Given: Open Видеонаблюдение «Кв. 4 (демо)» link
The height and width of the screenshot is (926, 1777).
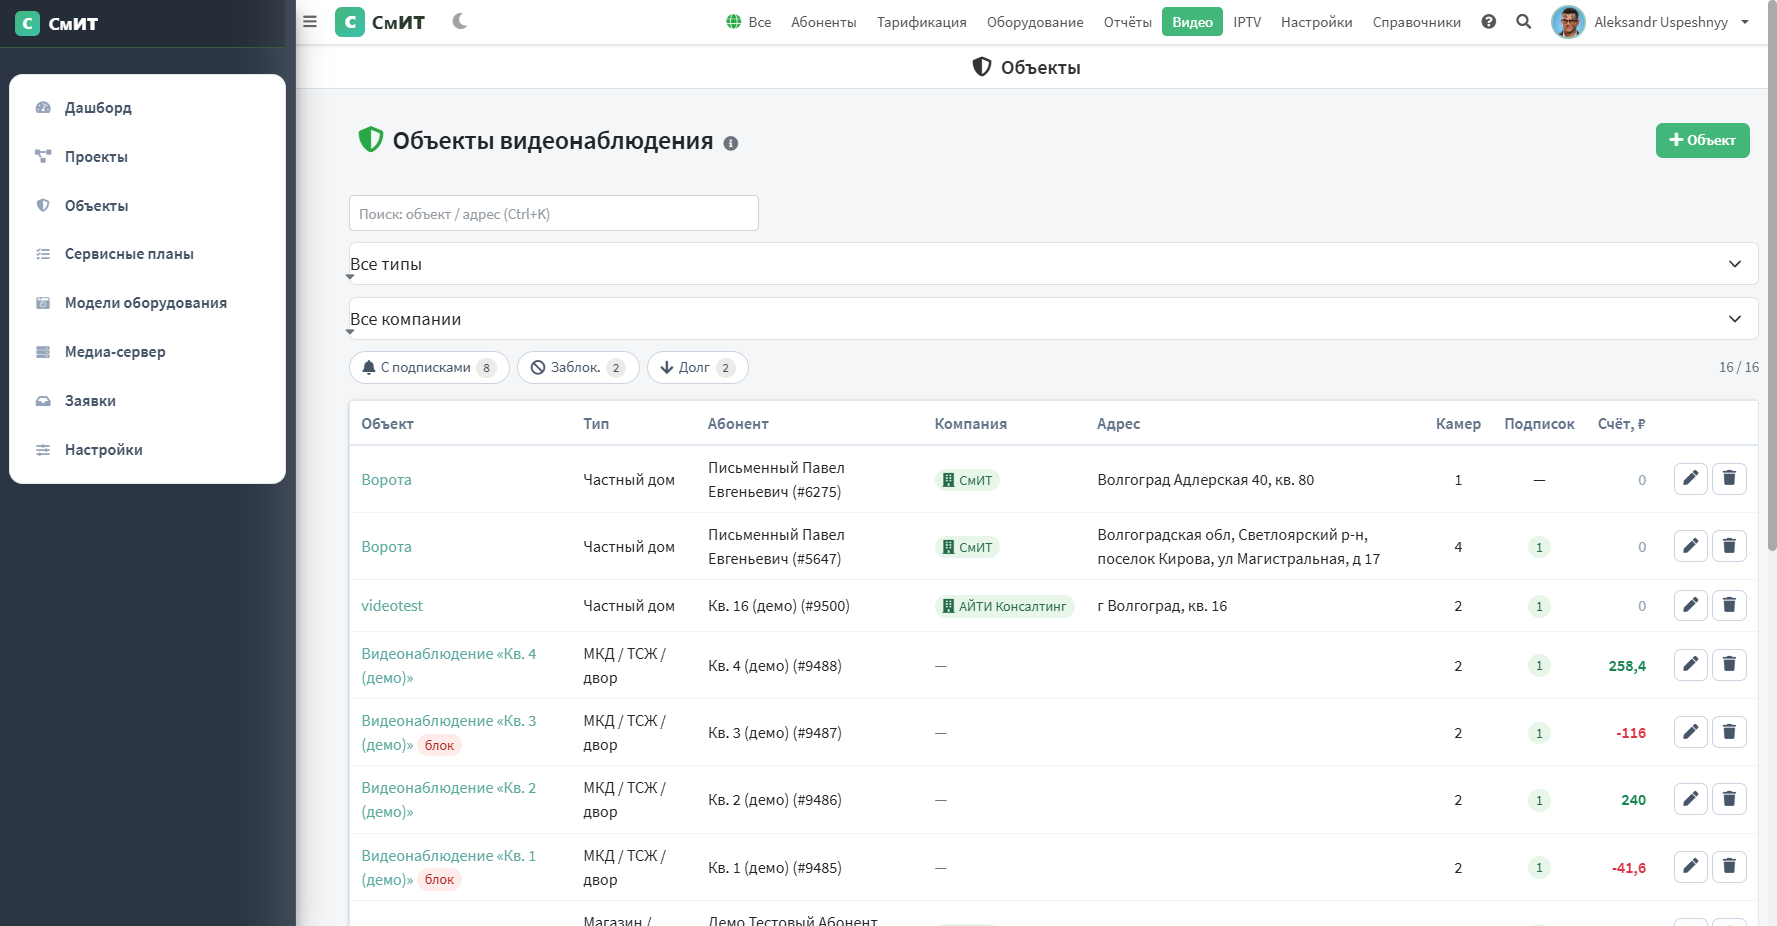Looking at the screenshot, I should pyautogui.click(x=448, y=666).
